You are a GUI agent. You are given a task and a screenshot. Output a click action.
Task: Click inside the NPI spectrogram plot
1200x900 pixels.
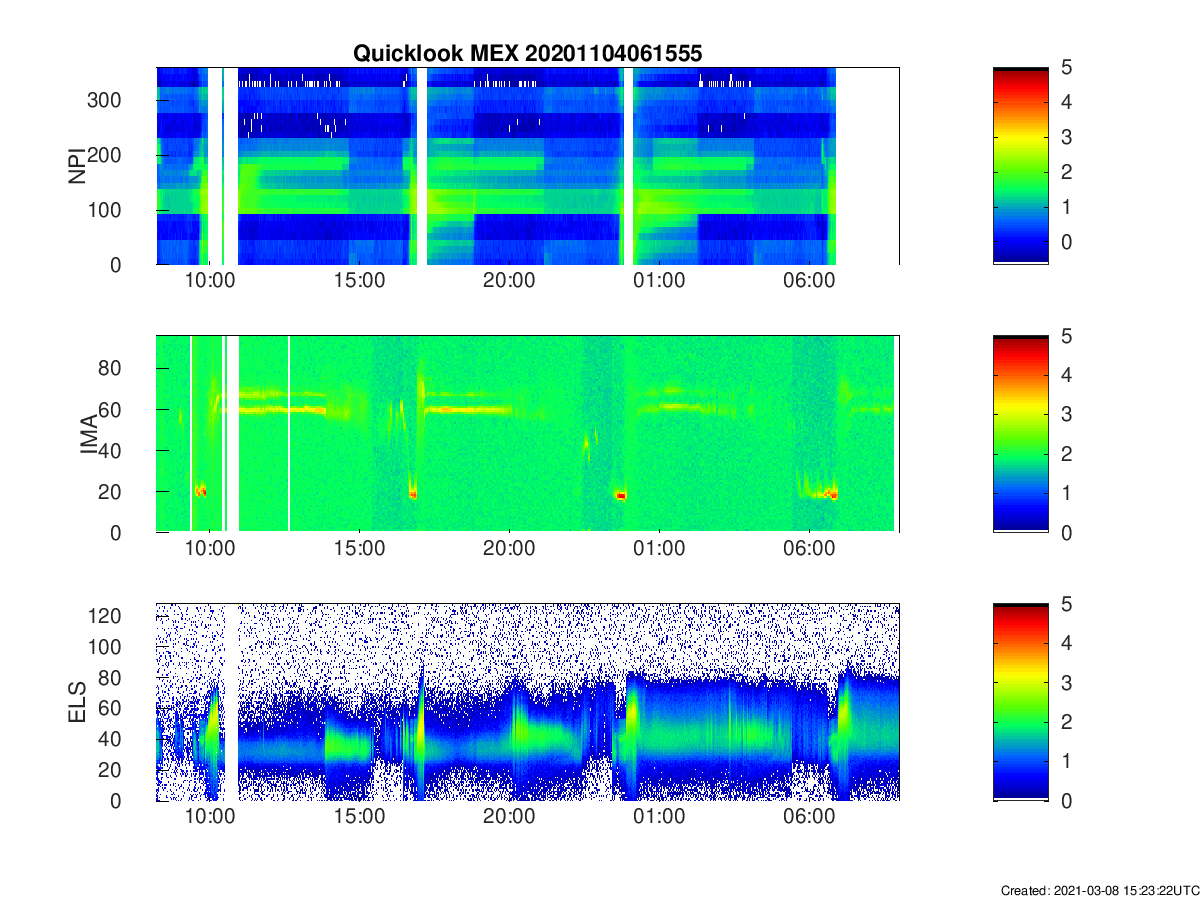click(x=527, y=166)
